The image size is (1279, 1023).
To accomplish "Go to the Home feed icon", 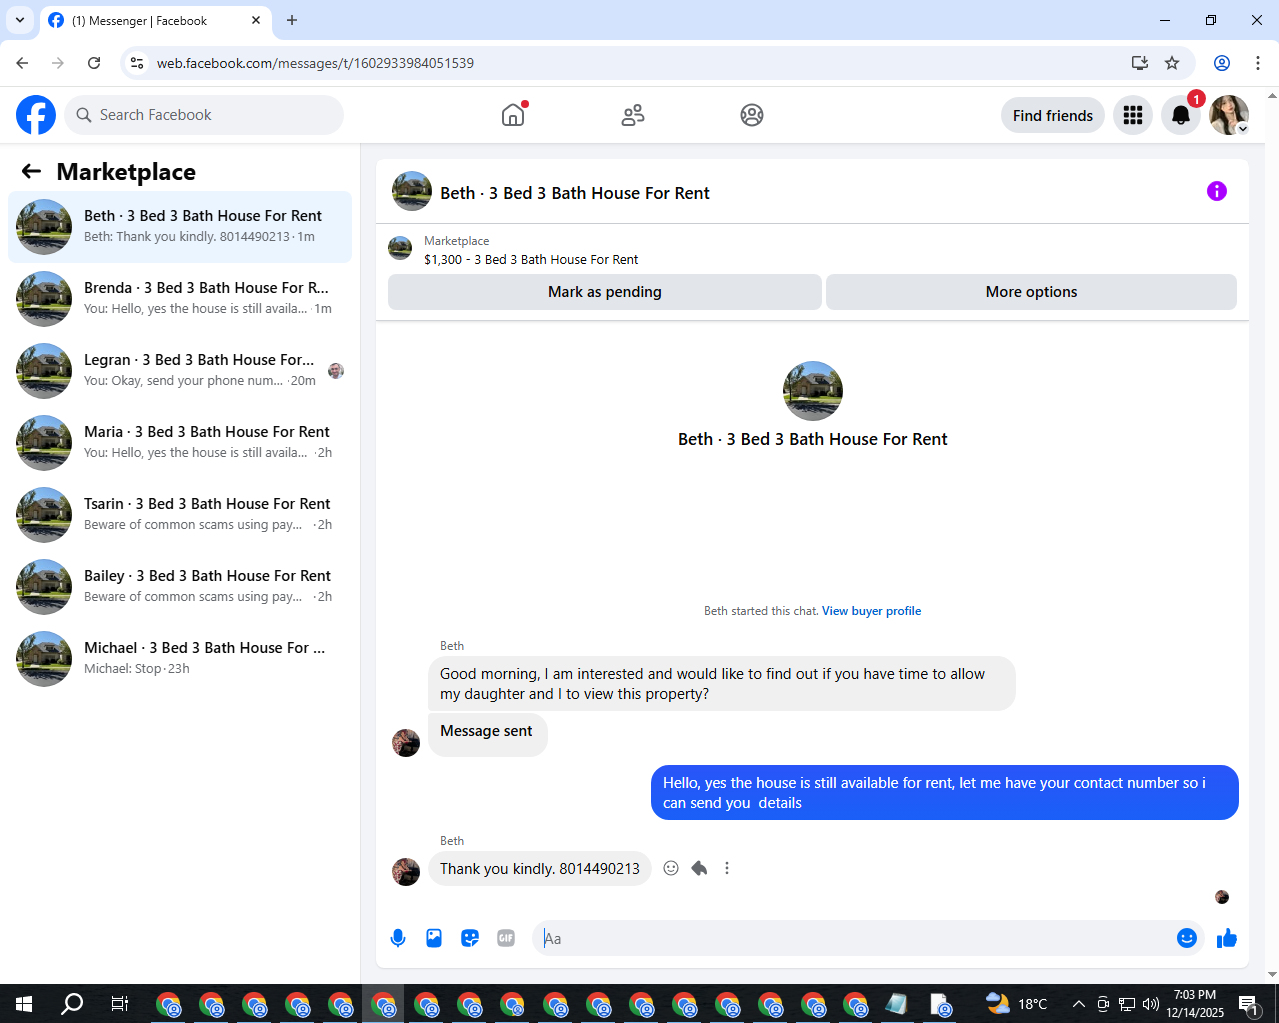I will coord(513,115).
